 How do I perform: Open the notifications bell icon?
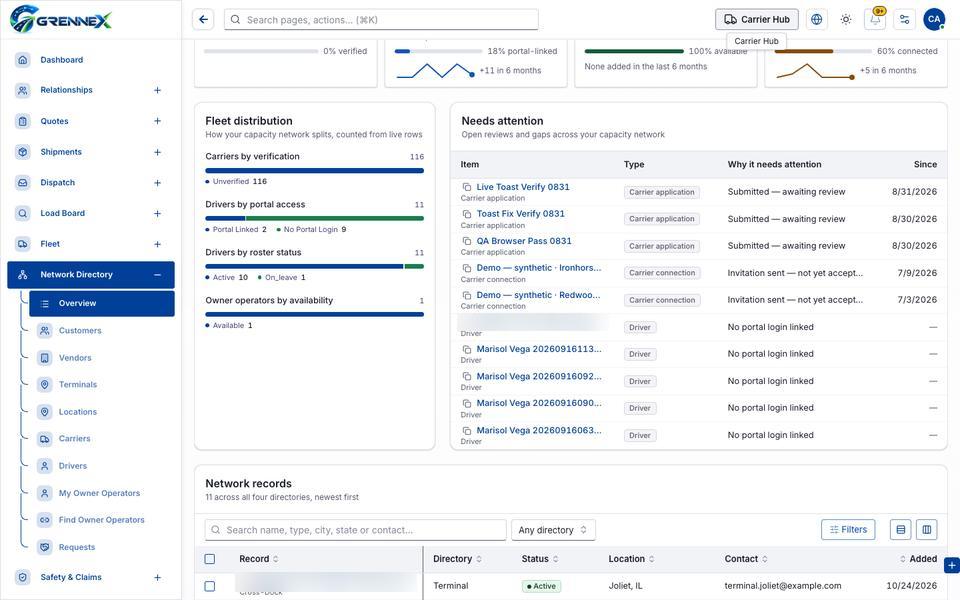tap(875, 20)
